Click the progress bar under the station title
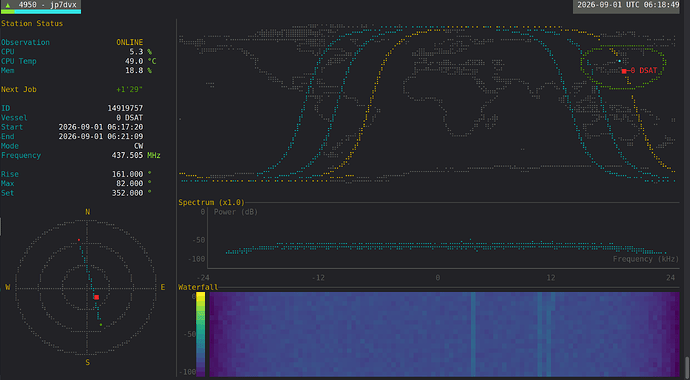Screen dimensions: 690x380 pyautogui.click(x=41, y=11)
